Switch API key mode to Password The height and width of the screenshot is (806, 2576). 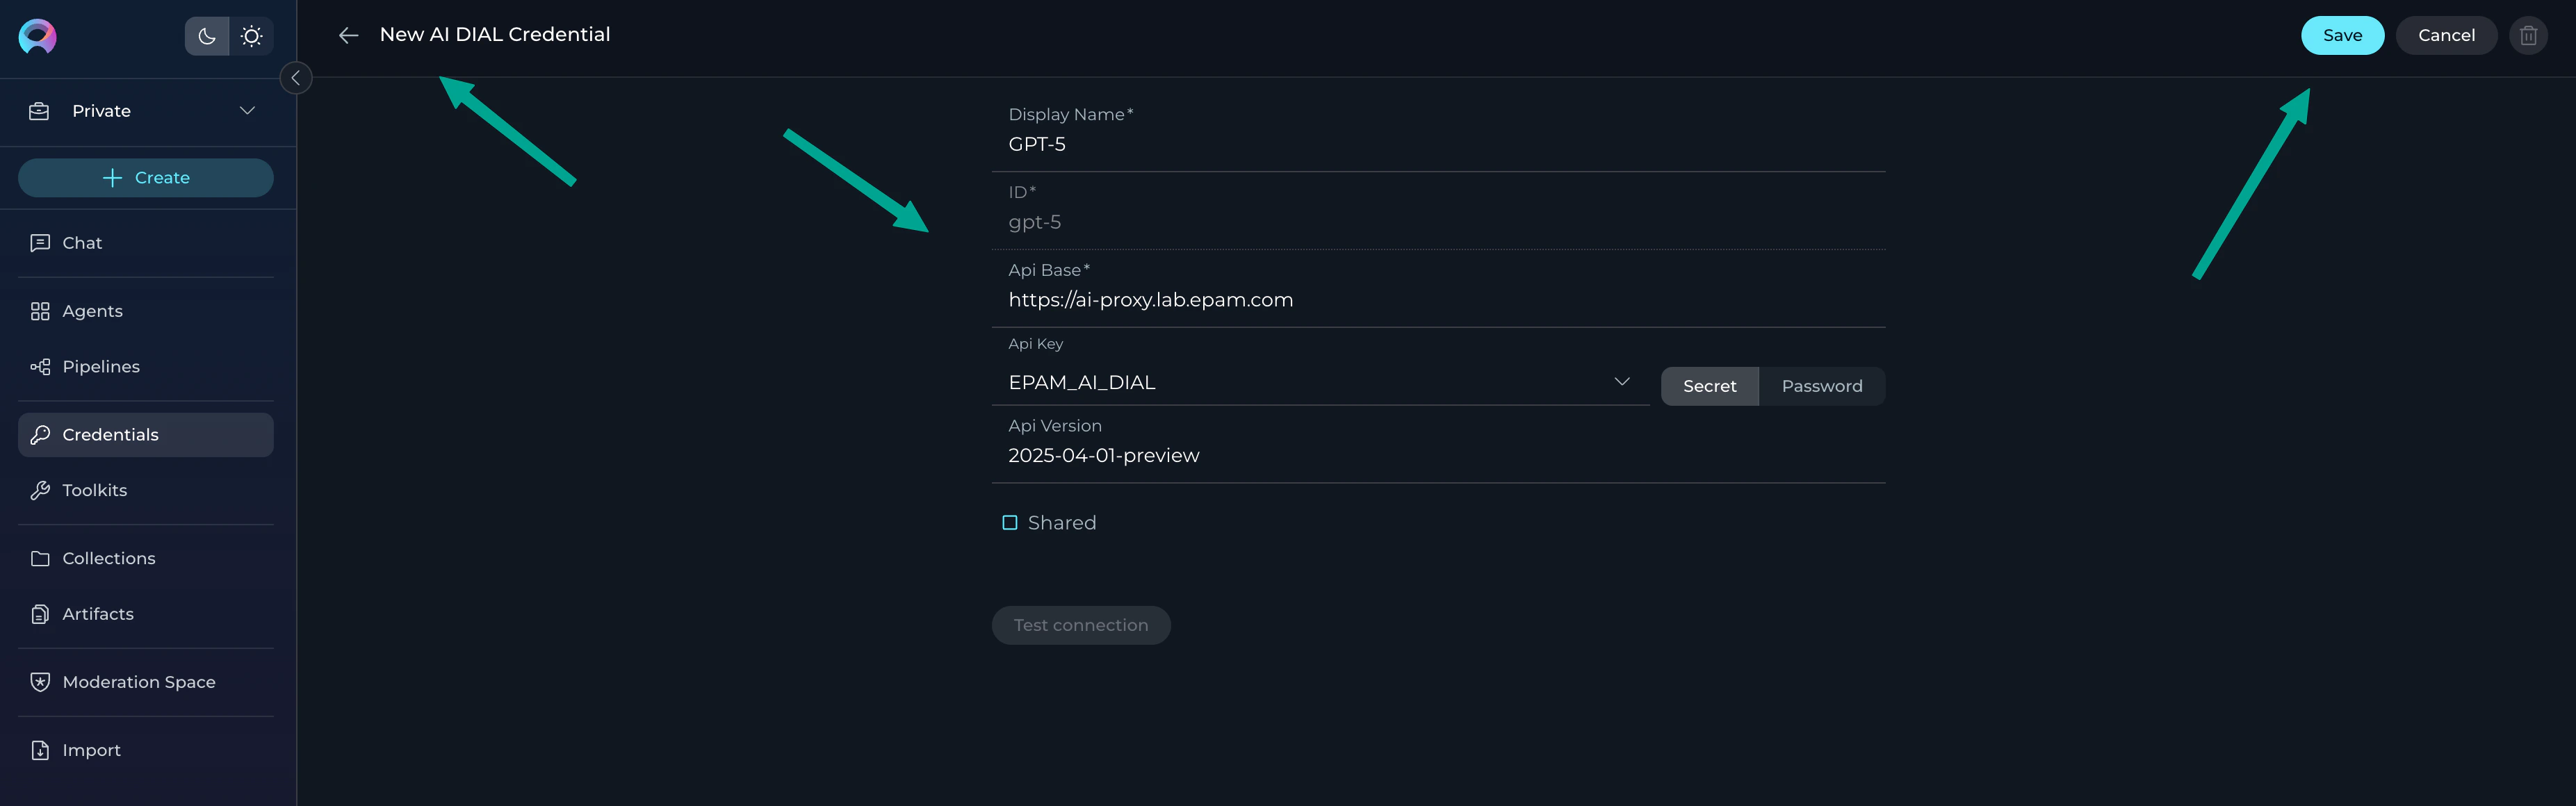point(1822,385)
